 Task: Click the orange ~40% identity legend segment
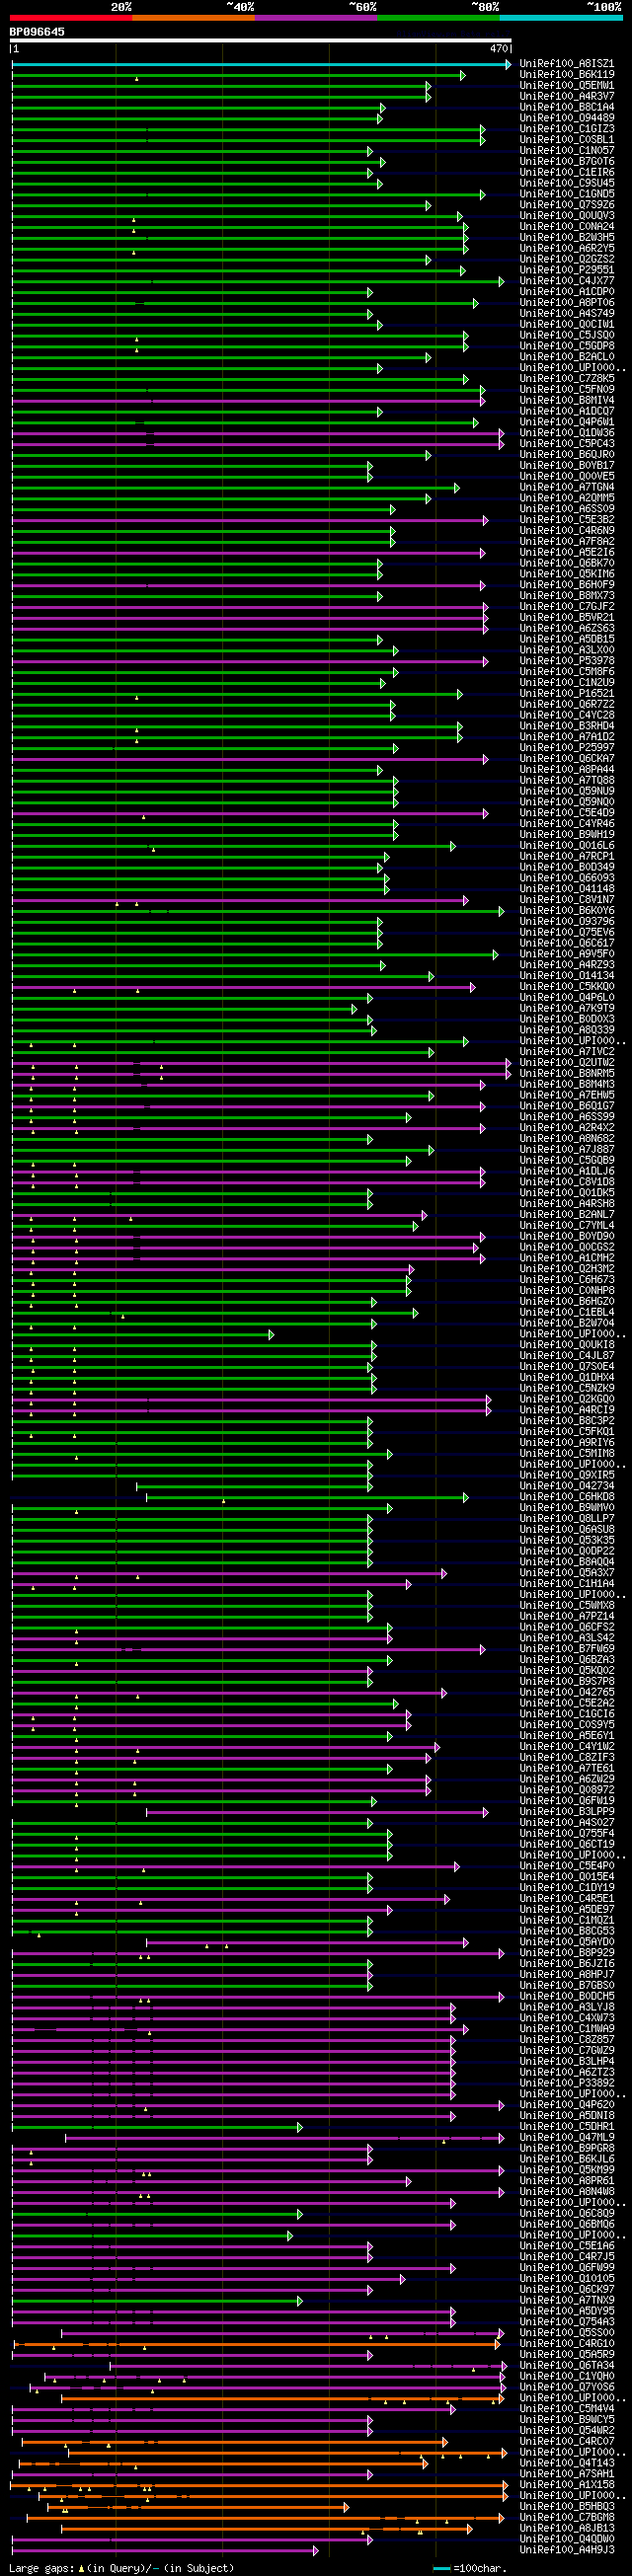193,17
